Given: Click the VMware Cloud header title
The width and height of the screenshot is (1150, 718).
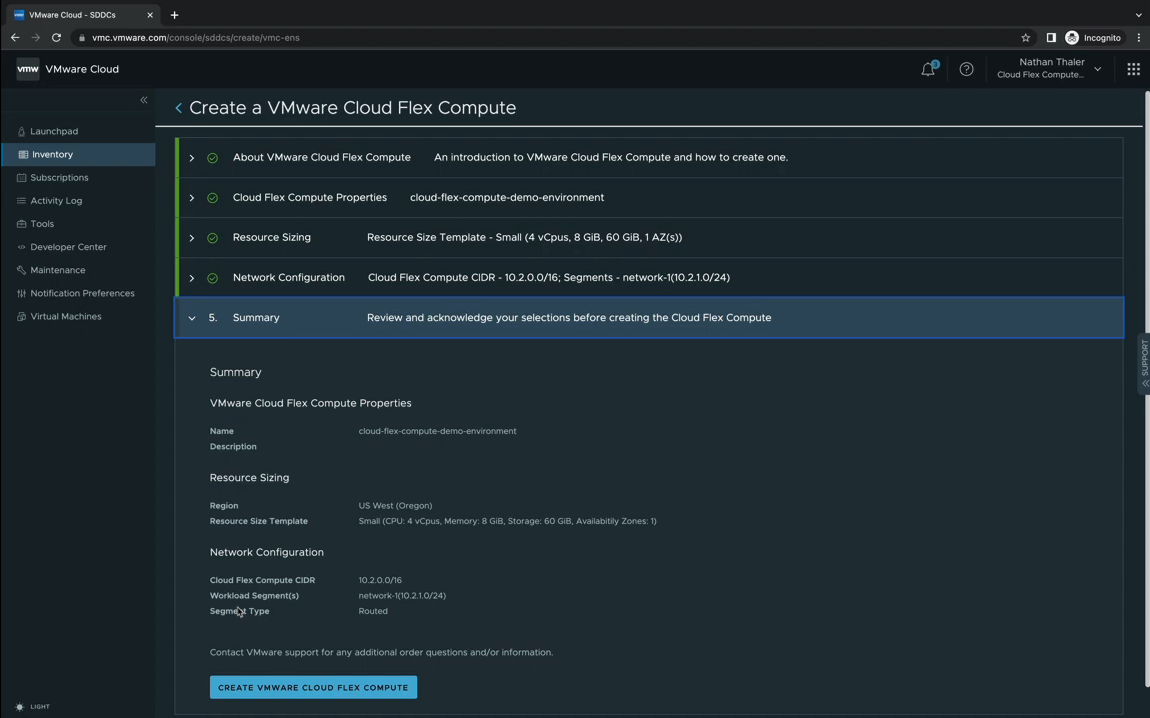Looking at the screenshot, I should coord(82,69).
